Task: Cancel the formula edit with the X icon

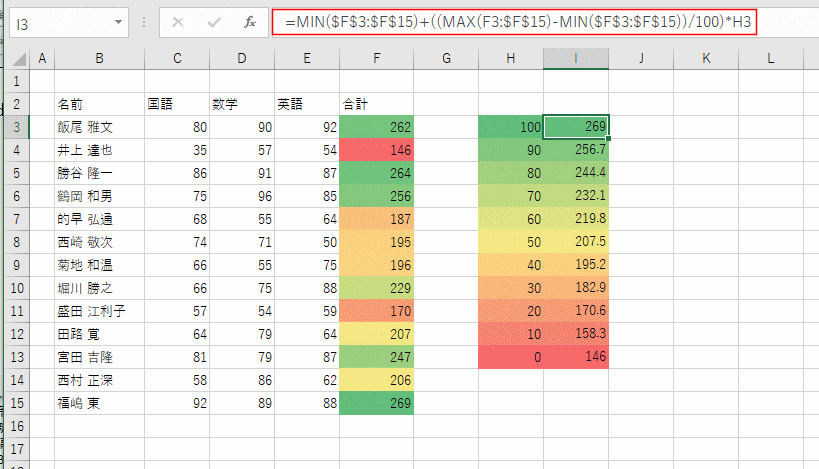Action: (178, 22)
